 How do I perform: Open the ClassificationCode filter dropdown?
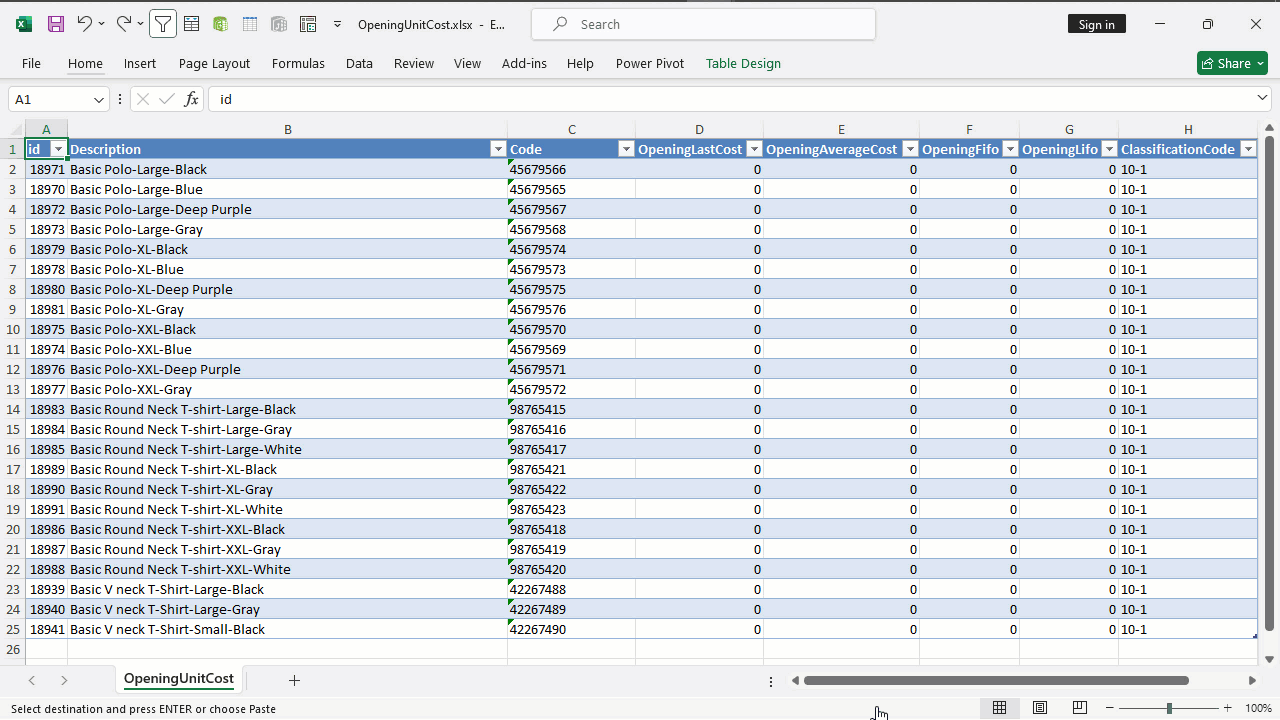coord(1248,149)
